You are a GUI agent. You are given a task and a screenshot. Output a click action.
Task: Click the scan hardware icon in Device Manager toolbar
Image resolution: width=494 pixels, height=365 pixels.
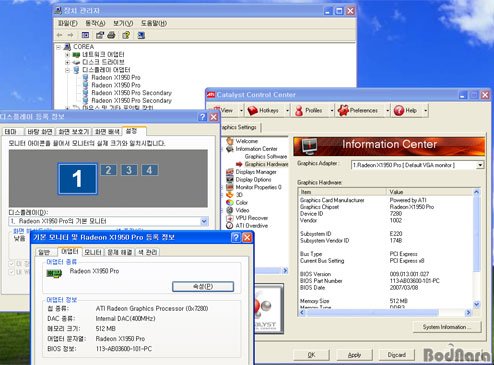pos(141,35)
